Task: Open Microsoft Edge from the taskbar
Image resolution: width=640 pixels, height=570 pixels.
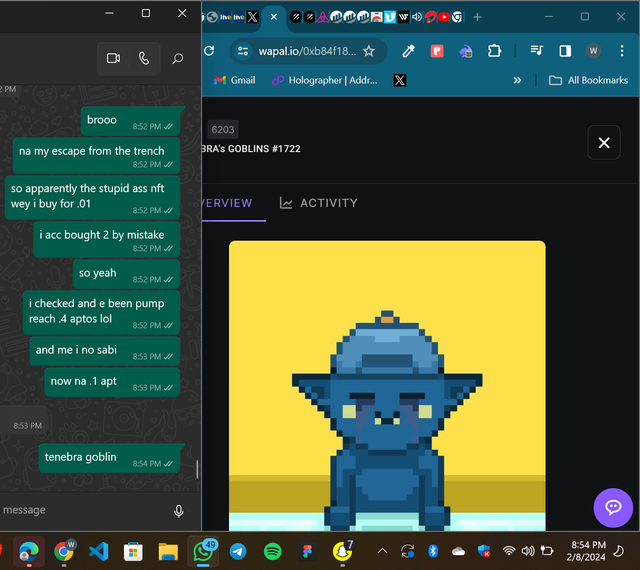Action: tap(29, 552)
